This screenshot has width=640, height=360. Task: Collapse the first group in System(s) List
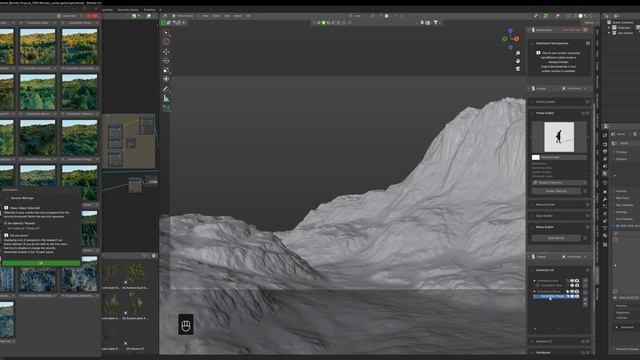[534, 281]
